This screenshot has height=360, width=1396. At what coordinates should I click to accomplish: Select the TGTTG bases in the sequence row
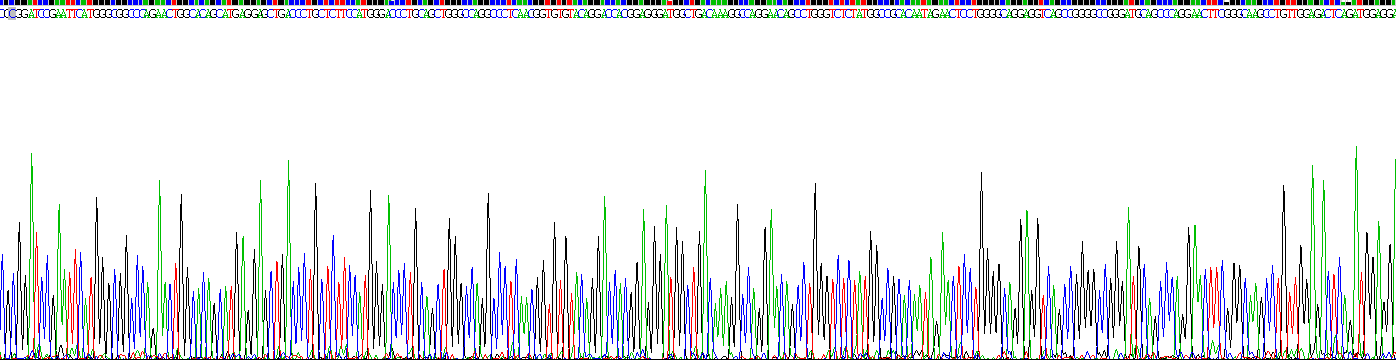point(1289,14)
